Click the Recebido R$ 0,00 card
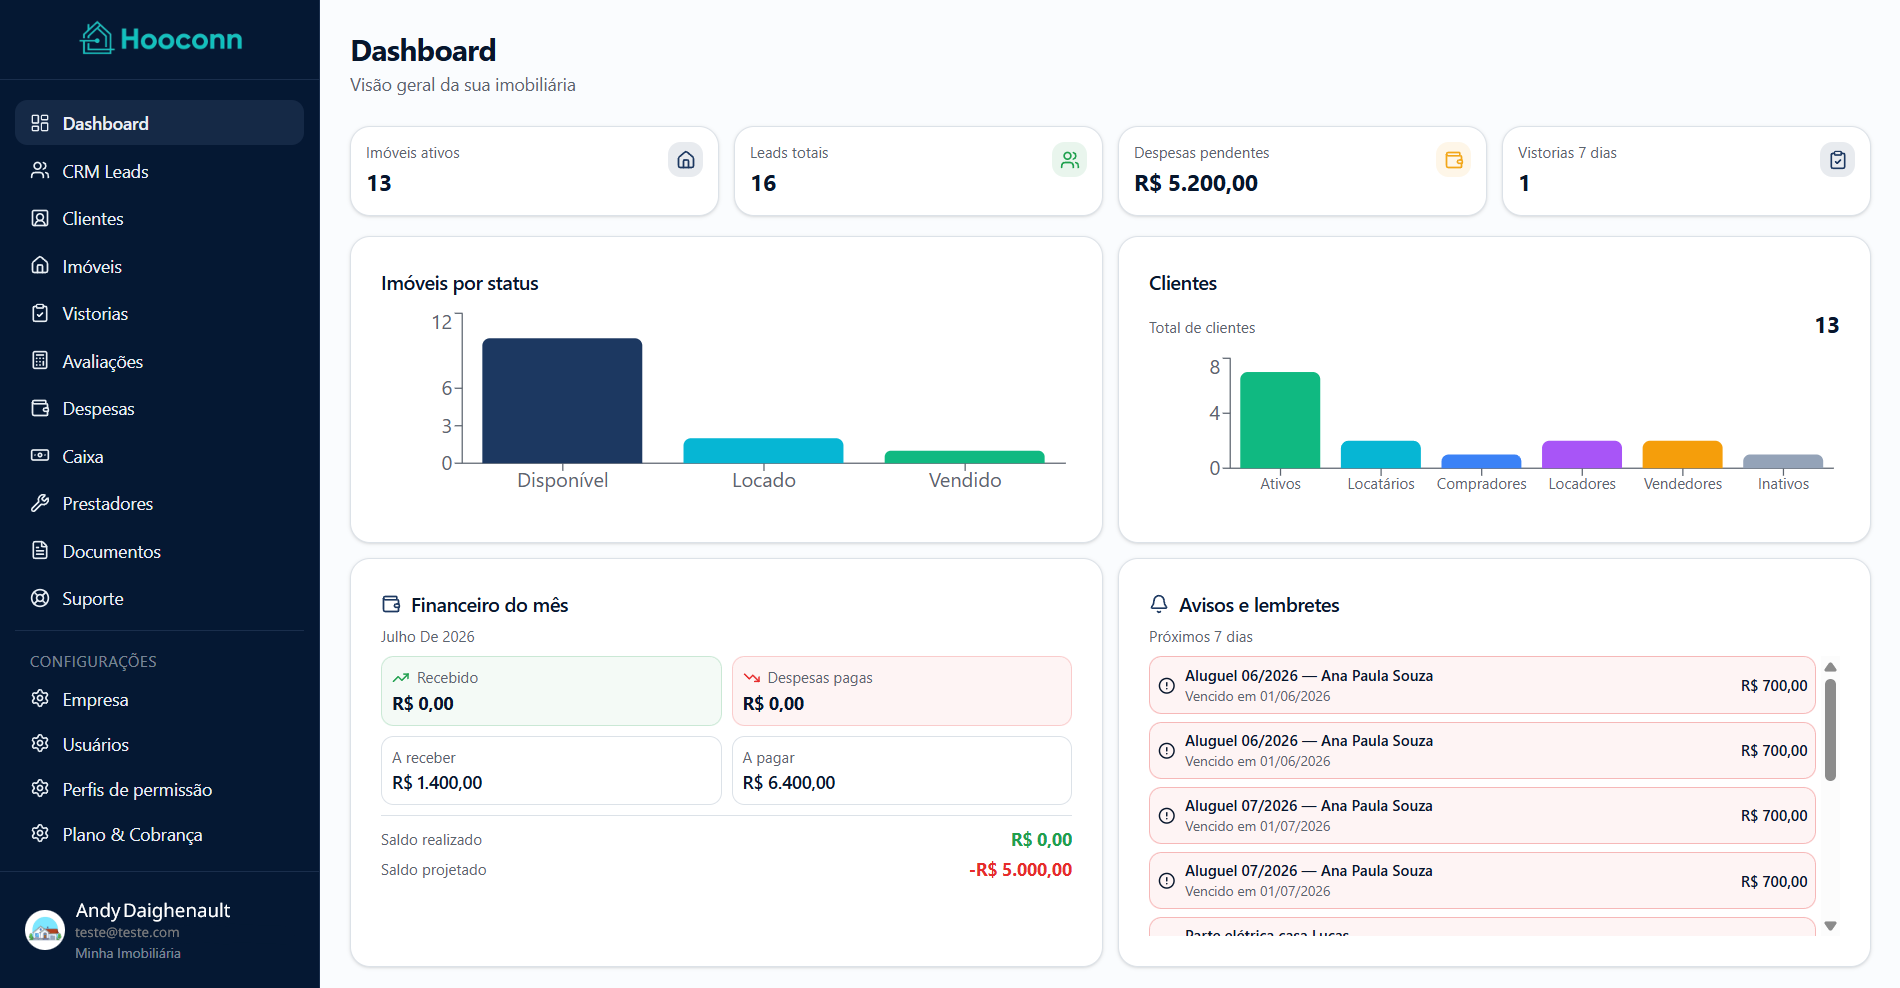Image resolution: width=1900 pixels, height=988 pixels. point(551,691)
